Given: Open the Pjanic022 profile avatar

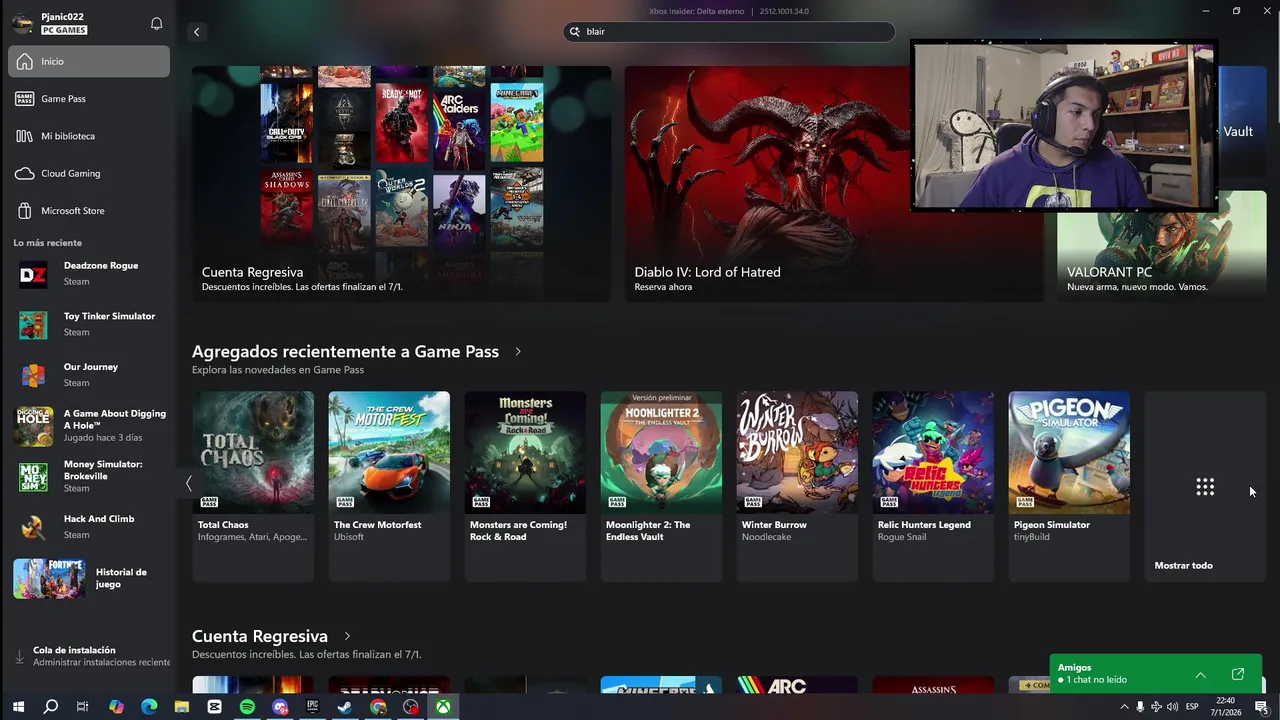Looking at the screenshot, I should click(x=22, y=23).
